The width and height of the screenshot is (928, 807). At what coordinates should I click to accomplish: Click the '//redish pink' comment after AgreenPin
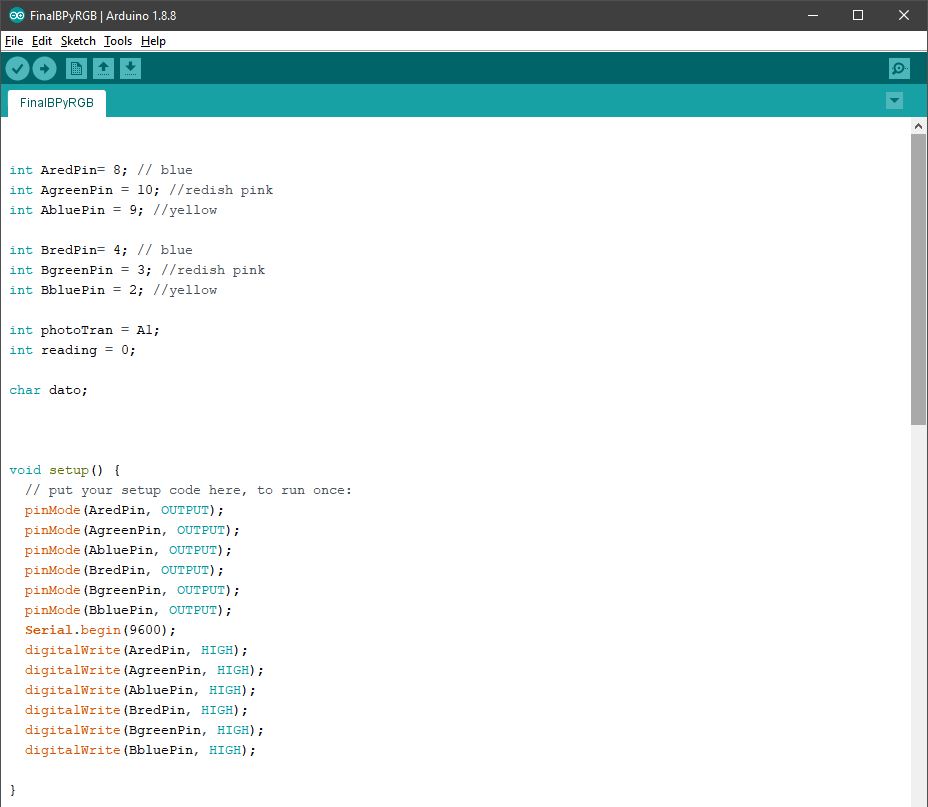[221, 191]
